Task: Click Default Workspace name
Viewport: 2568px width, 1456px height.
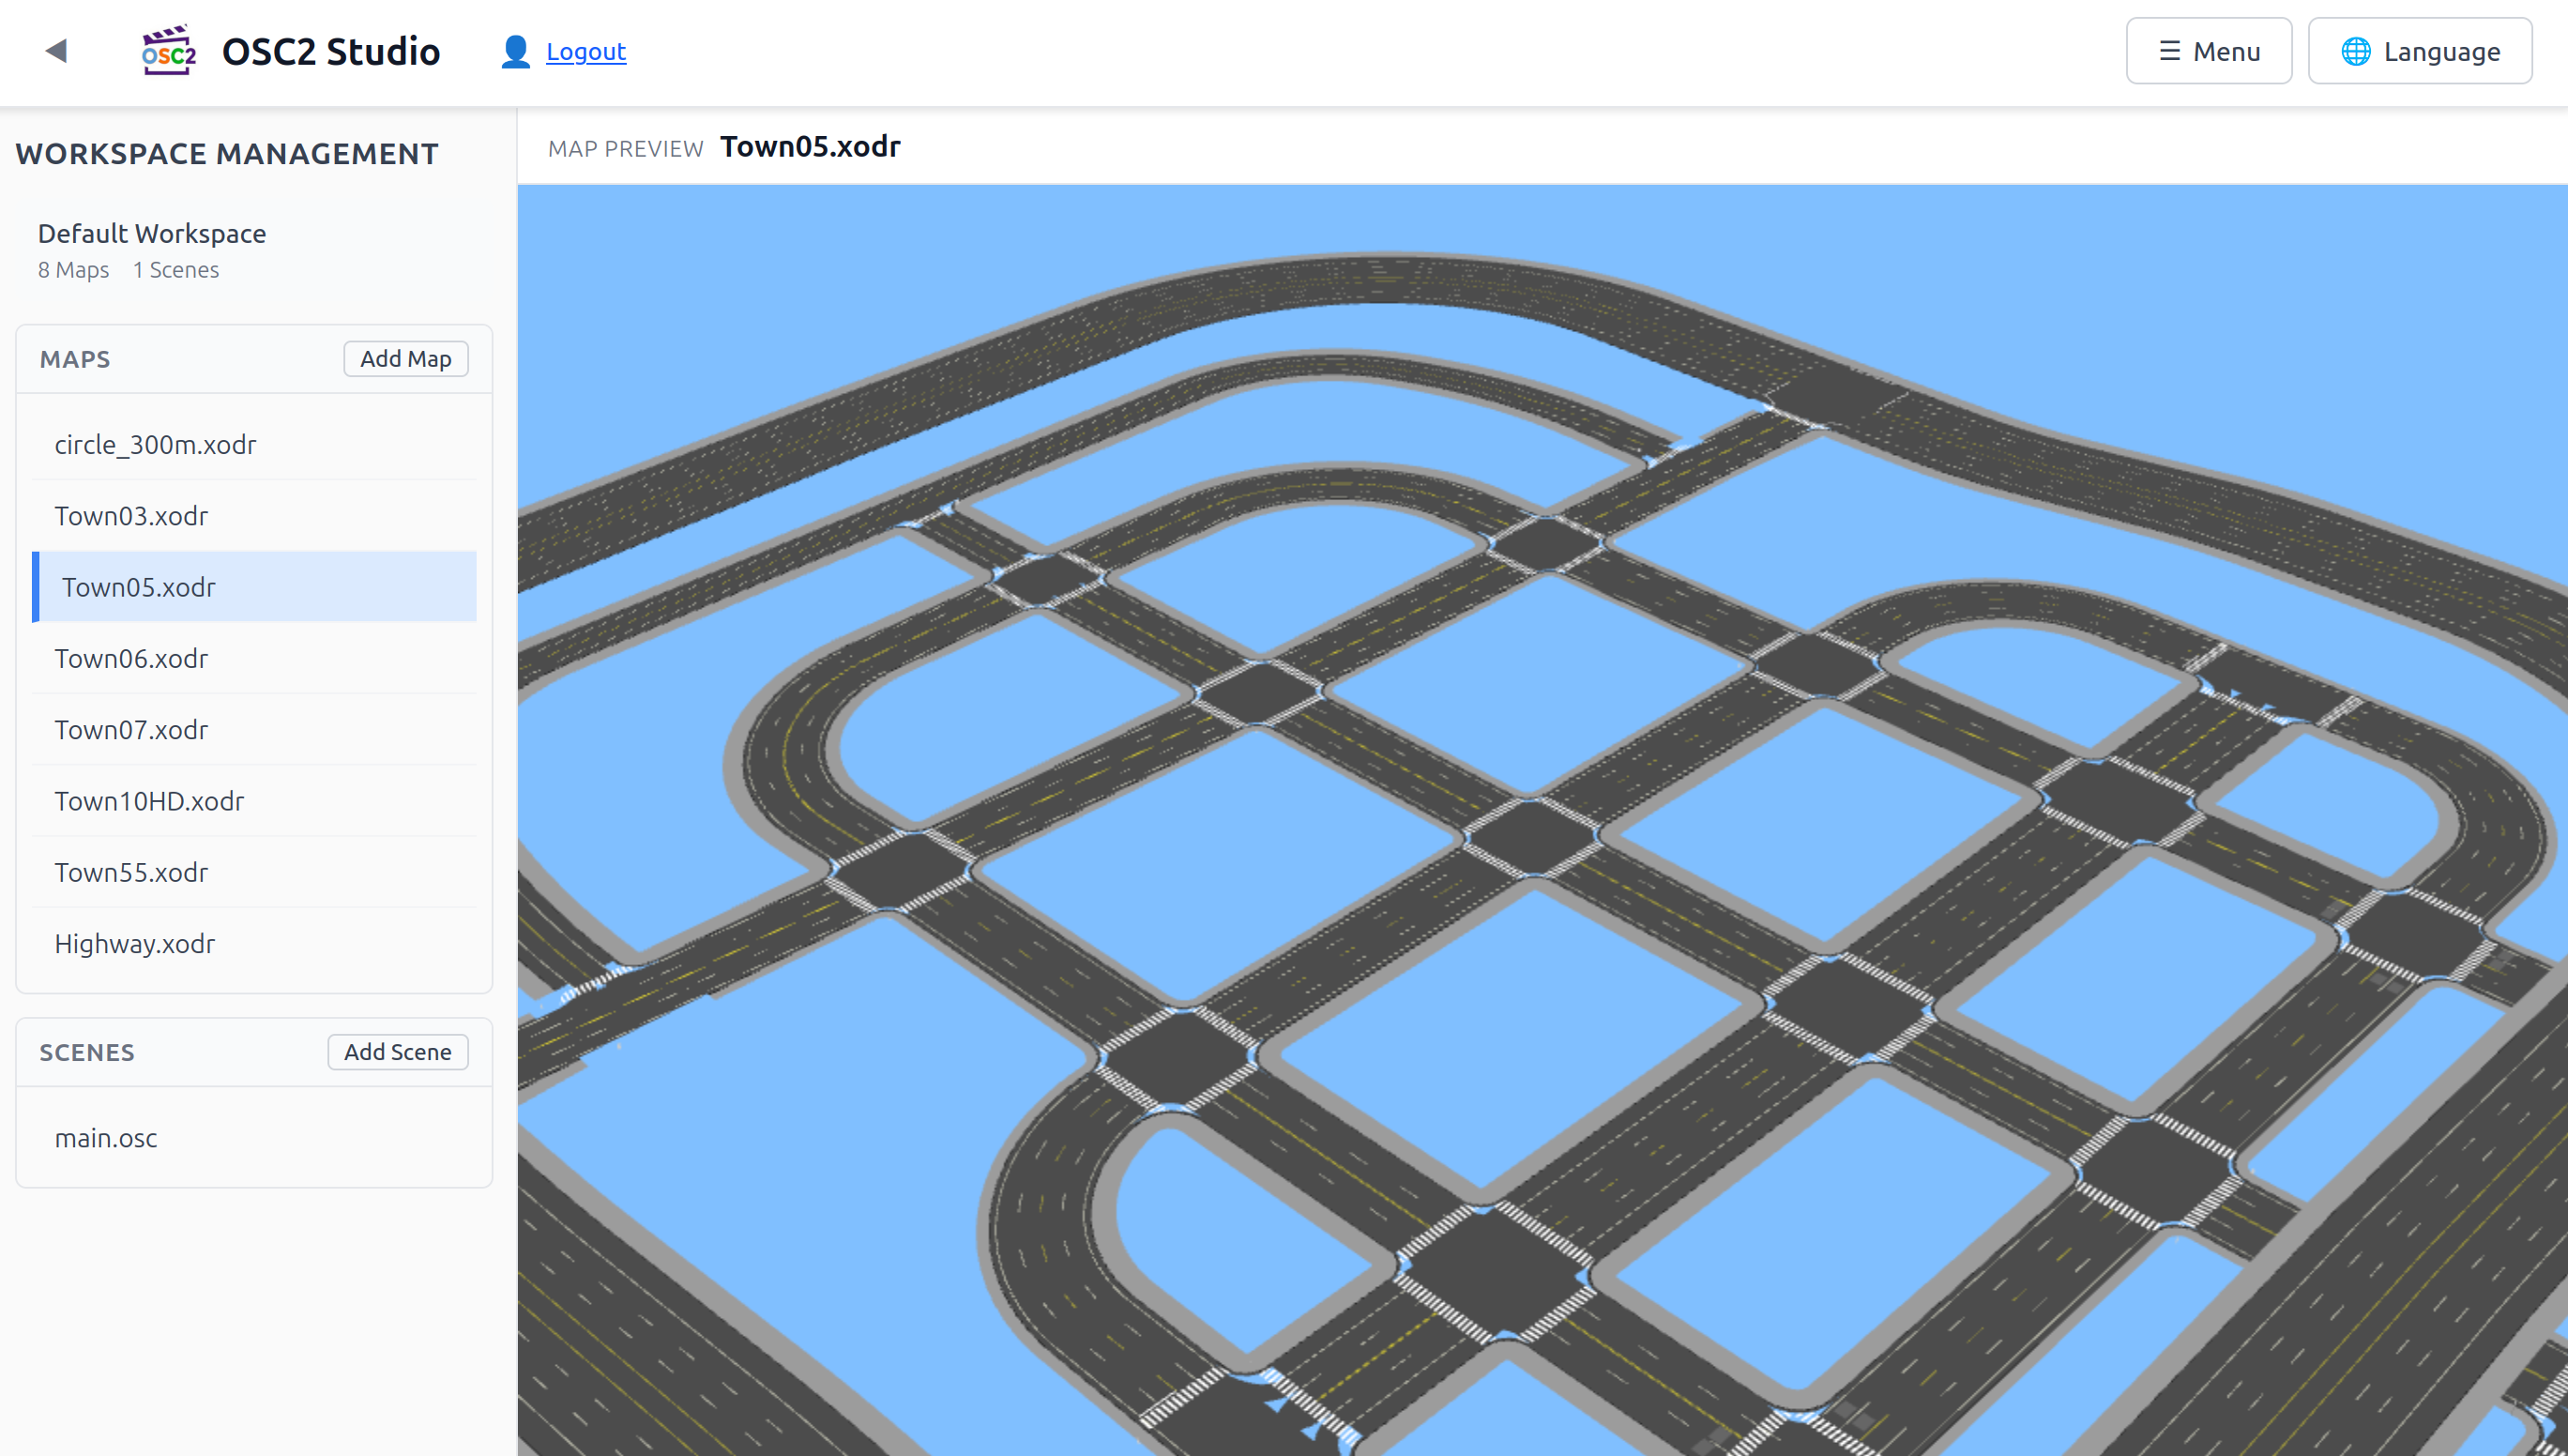Action: pyautogui.click(x=152, y=233)
